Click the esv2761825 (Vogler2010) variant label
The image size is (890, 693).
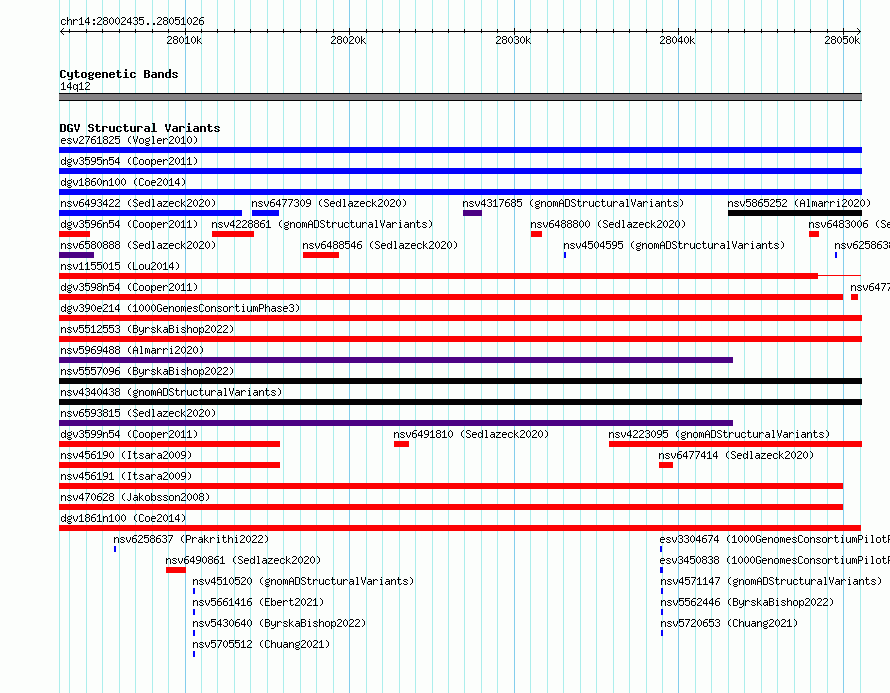tap(129, 140)
